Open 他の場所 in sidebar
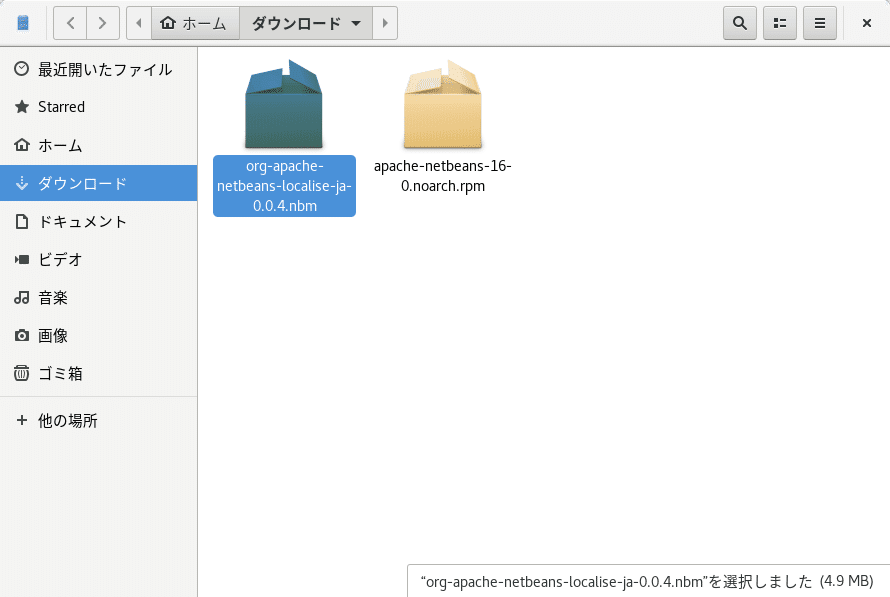Viewport: 890px width, 597px height. 99,421
